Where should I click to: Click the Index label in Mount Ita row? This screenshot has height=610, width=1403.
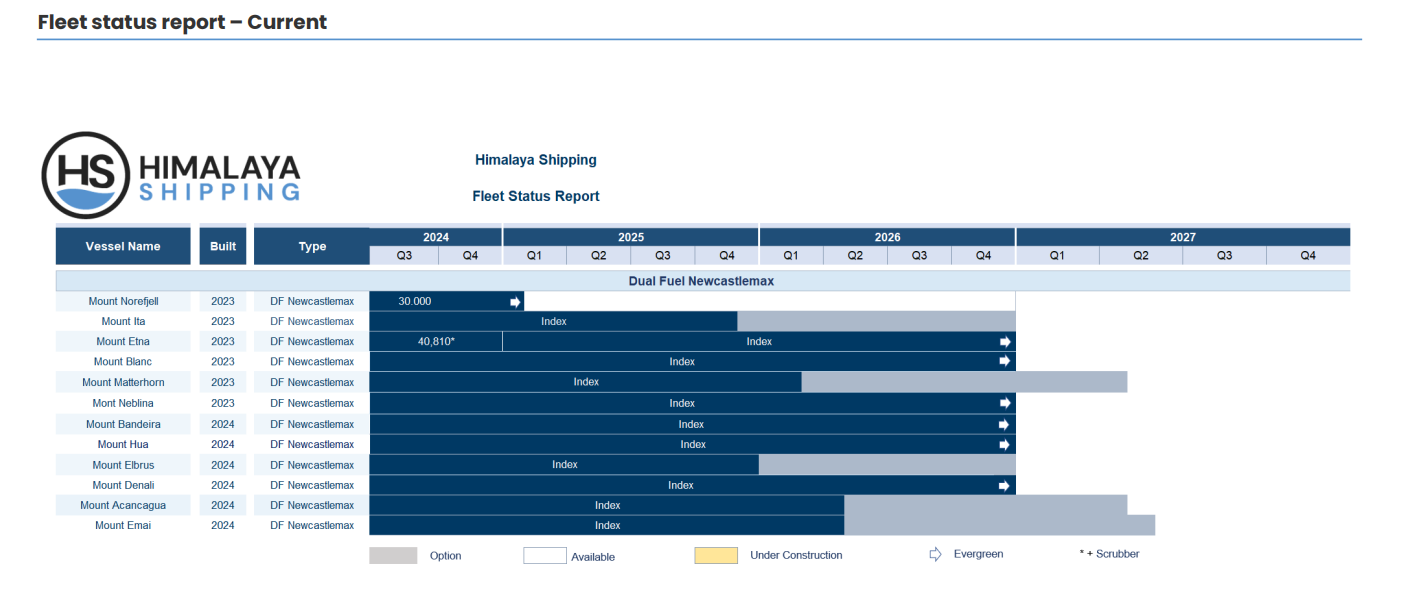554,321
